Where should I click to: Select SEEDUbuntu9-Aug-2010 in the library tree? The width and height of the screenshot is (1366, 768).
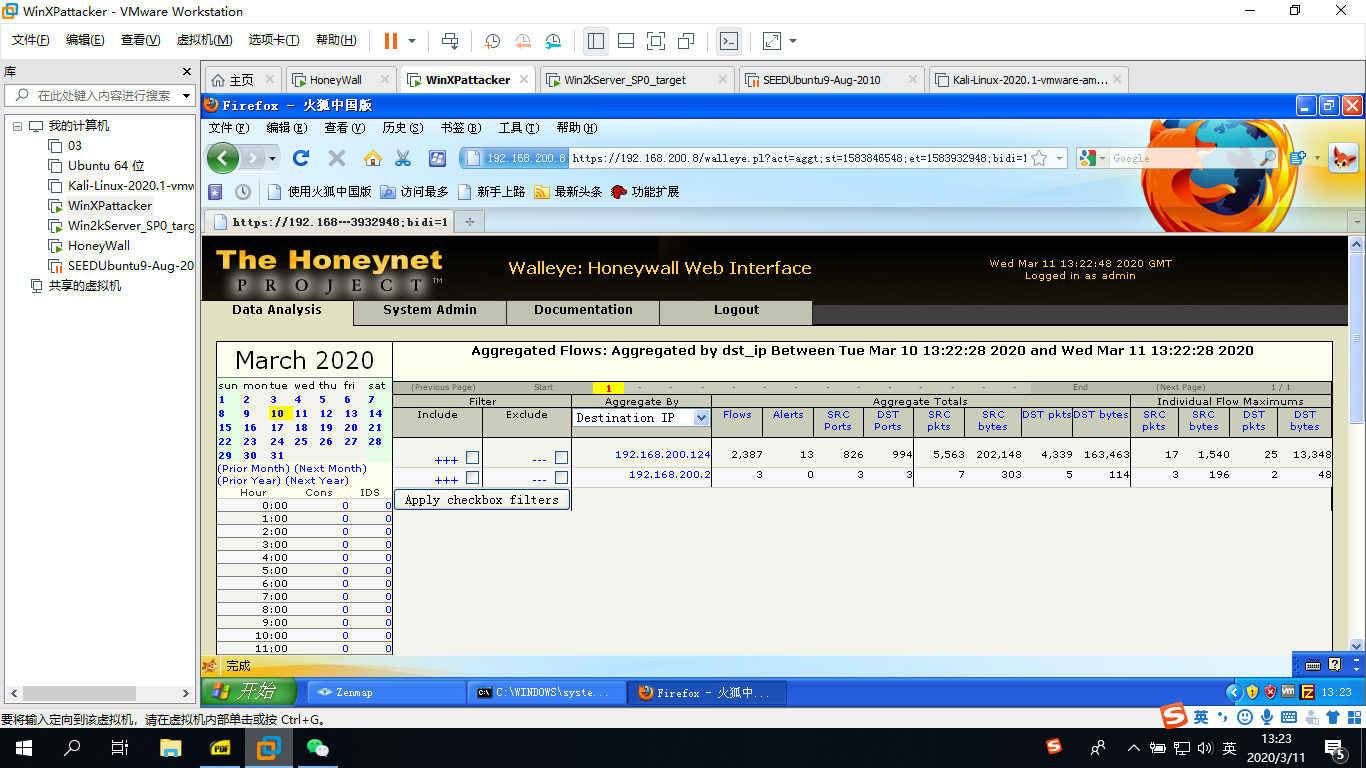[121, 266]
